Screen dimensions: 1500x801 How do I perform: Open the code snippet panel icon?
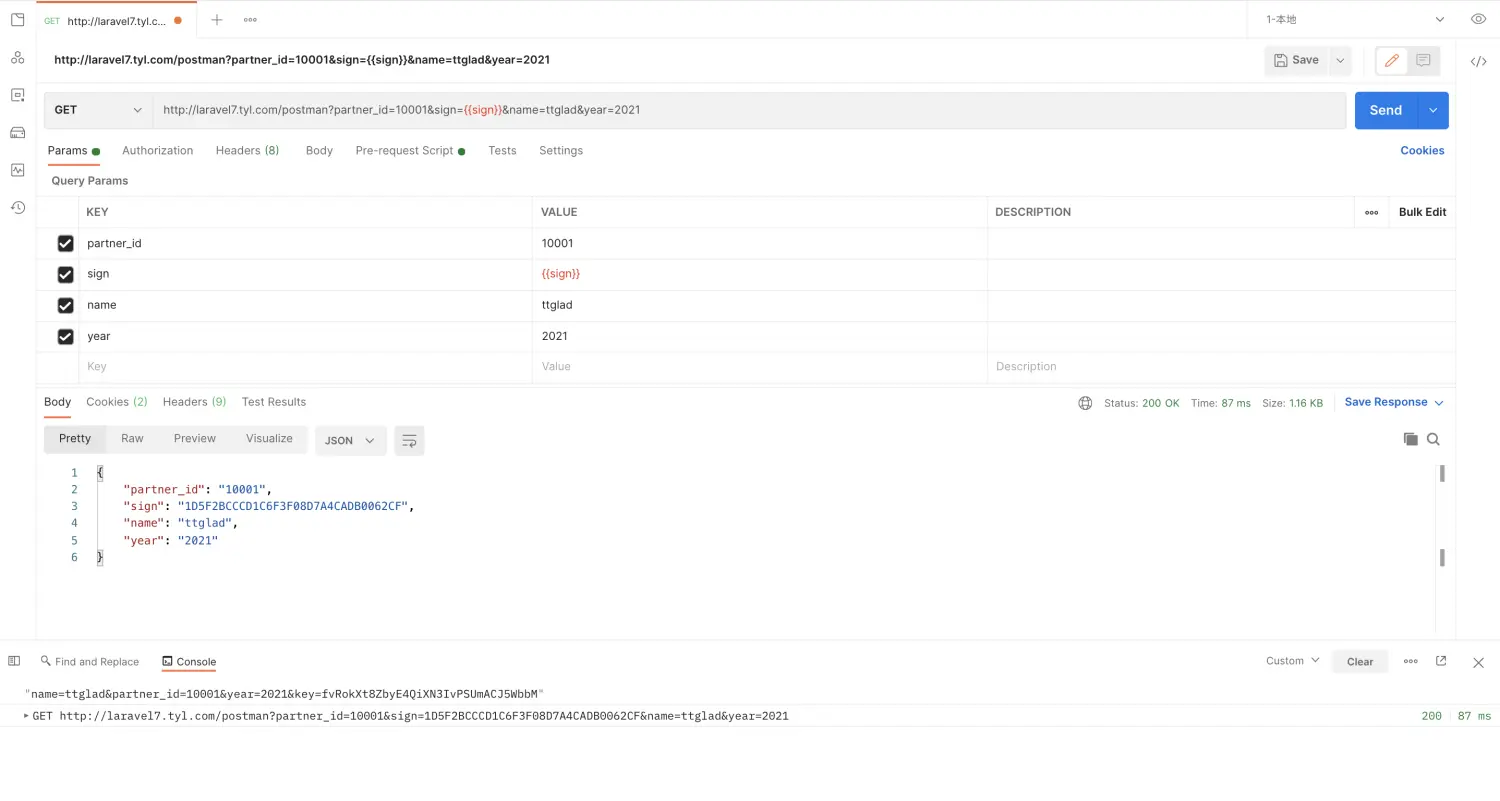(x=1478, y=61)
